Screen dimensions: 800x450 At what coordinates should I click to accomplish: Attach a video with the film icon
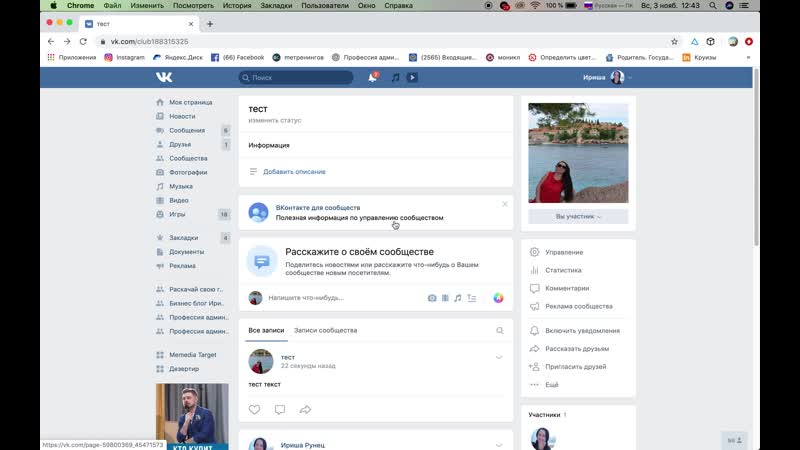pyautogui.click(x=445, y=298)
